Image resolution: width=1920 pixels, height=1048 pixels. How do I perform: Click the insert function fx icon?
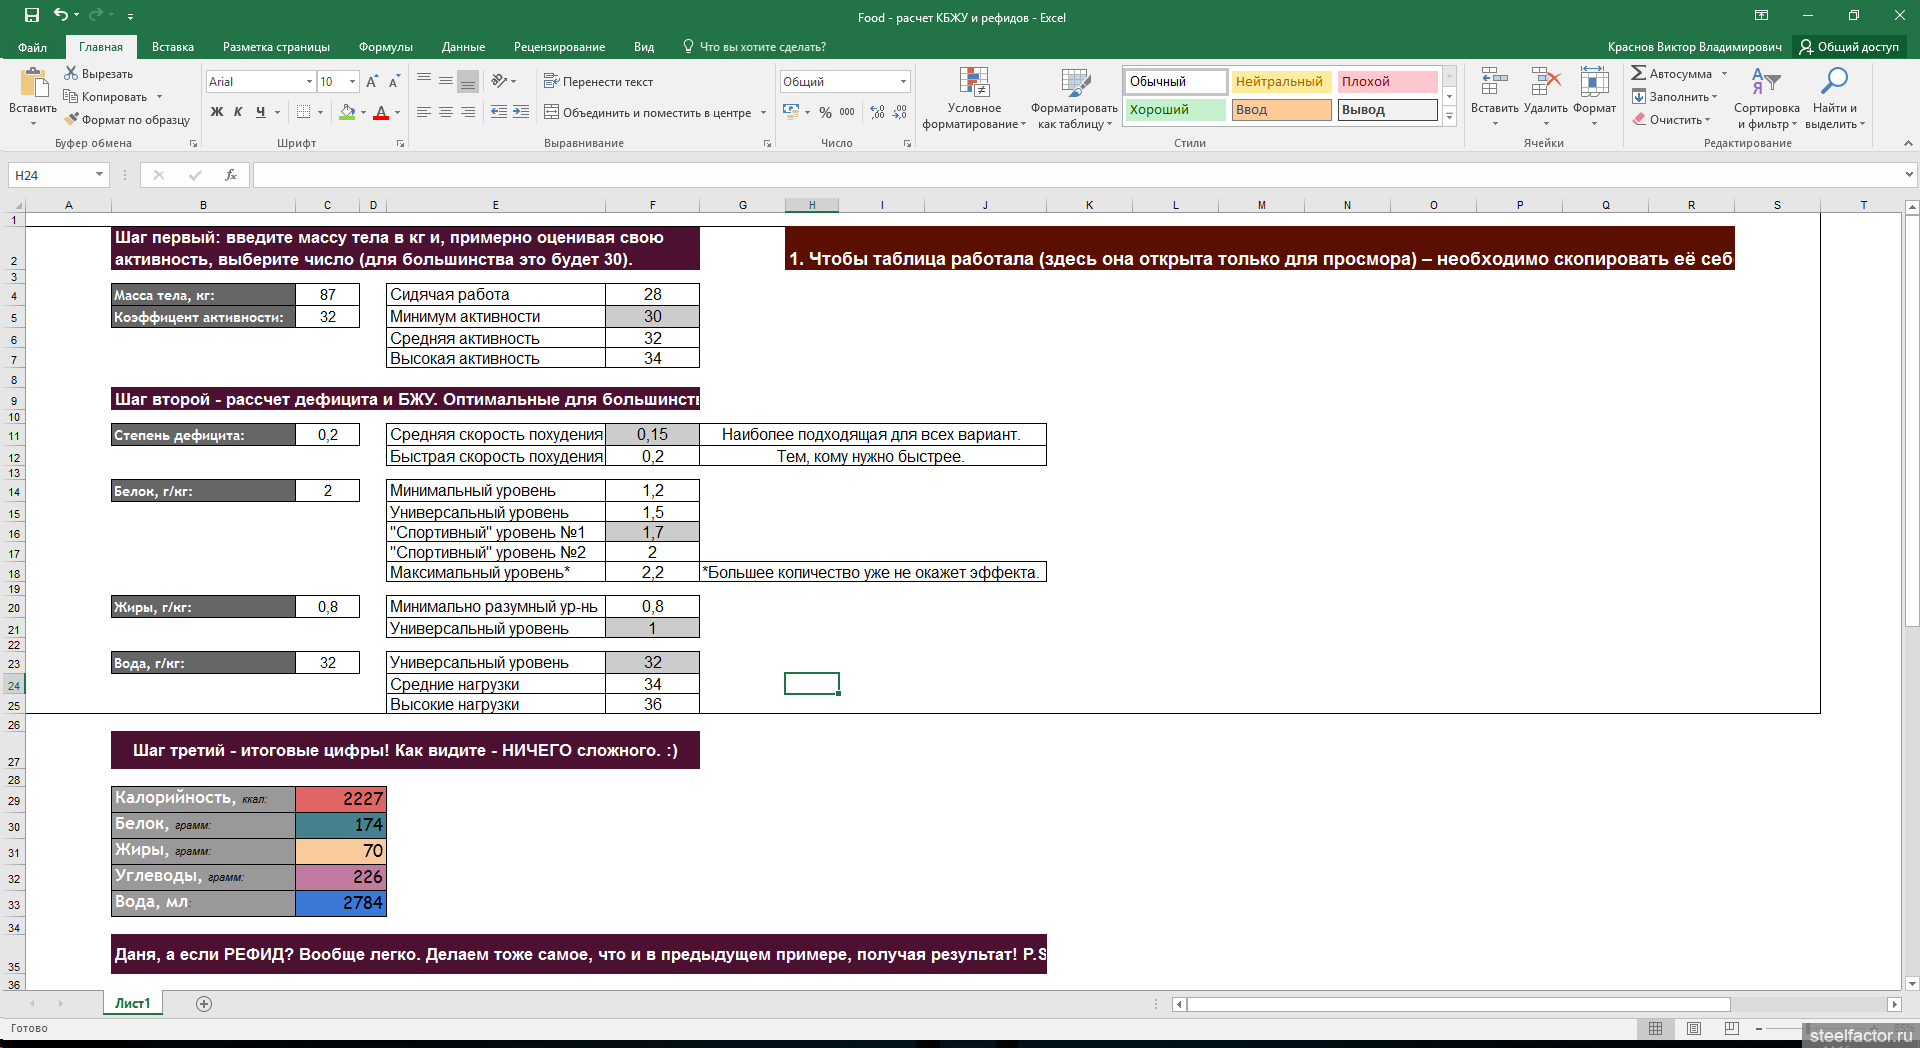point(230,175)
